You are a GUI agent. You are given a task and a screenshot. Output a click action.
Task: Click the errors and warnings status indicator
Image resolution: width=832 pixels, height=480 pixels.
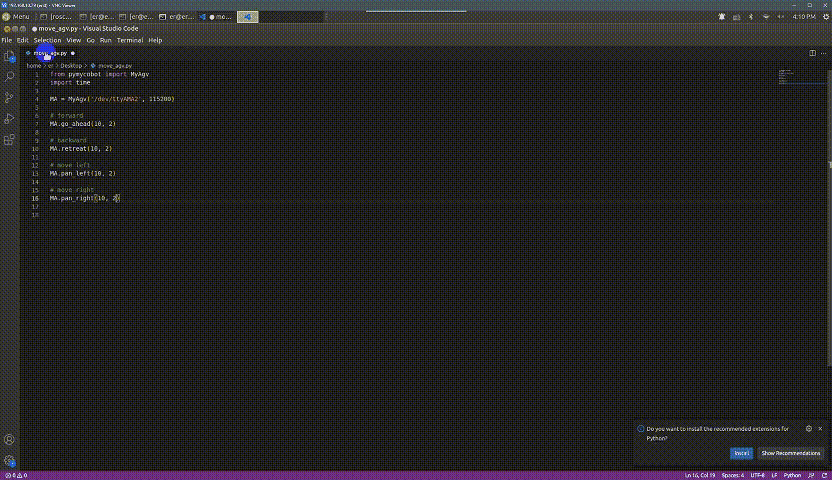point(16,476)
